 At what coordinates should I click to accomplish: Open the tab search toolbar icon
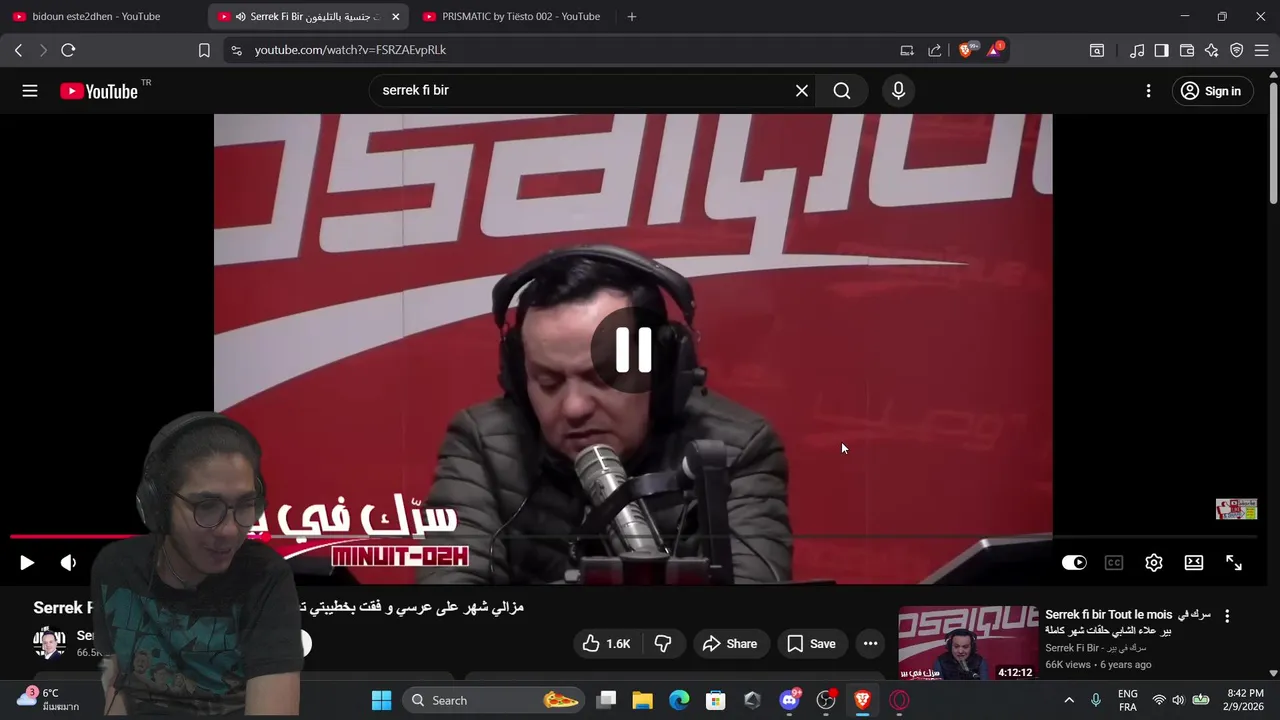(x=1097, y=50)
